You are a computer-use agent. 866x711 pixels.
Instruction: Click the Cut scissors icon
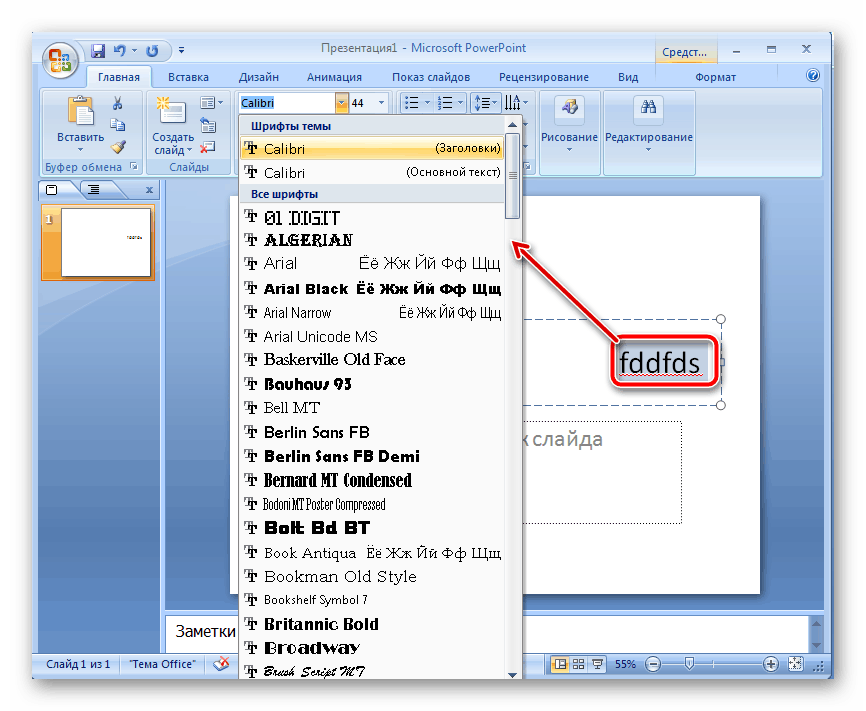click(x=117, y=103)
